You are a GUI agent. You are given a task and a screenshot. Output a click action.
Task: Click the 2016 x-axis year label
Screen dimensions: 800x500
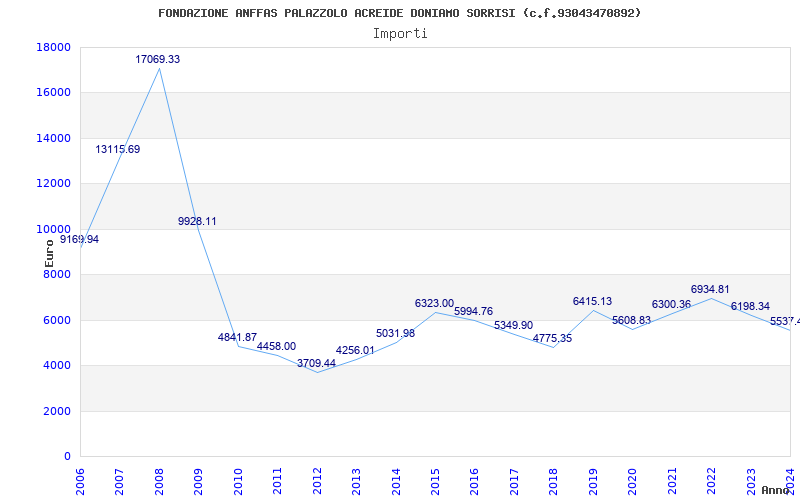pos(475,481)
